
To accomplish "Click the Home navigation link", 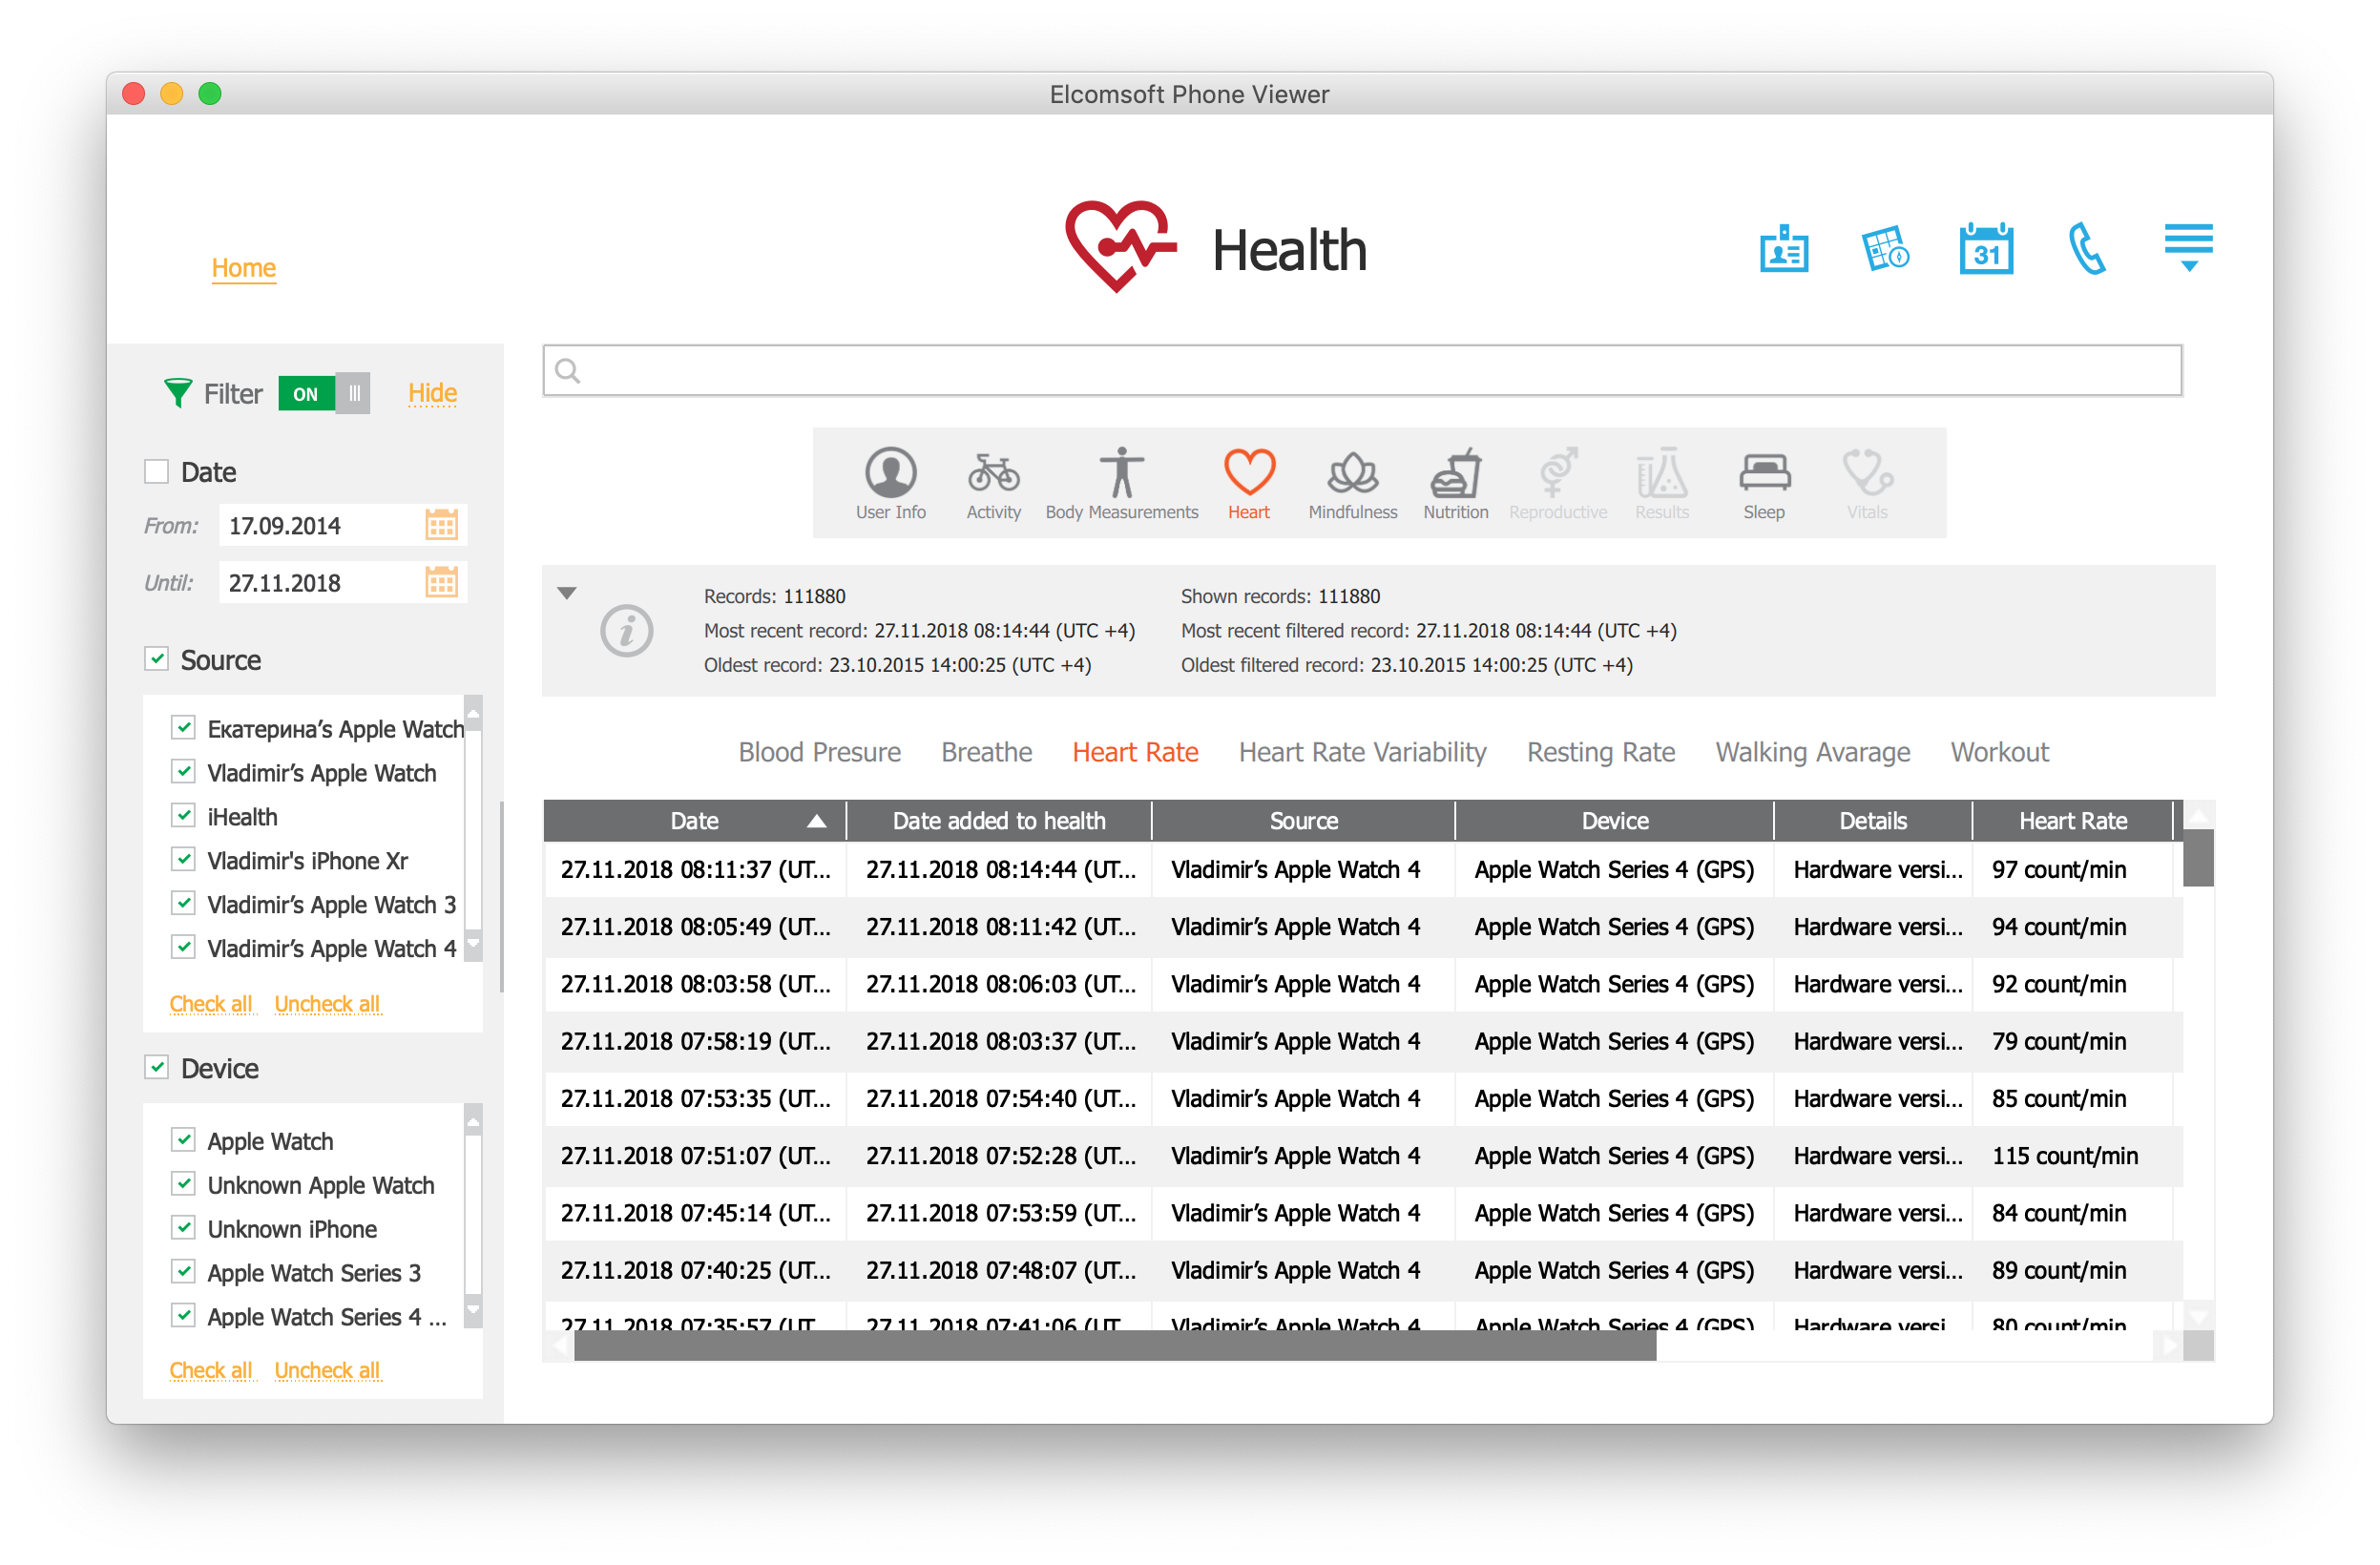I will coord(242,267).
